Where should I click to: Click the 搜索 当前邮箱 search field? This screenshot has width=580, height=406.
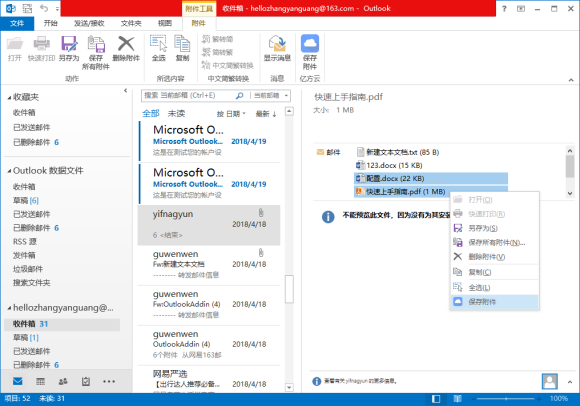[x=189, y=95]
